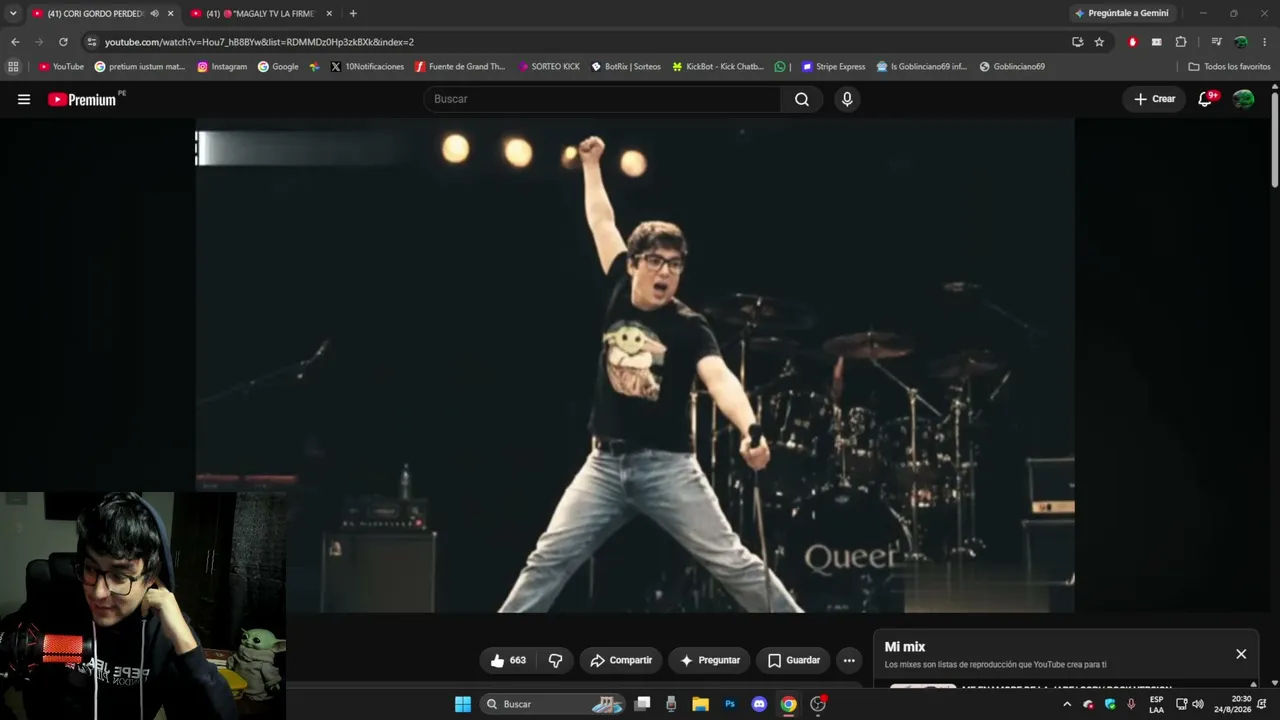Viewport: 1280px width, 720px height.
Task: Open the Google bookmark
Action: pyautogui.click(x=278, y=67)
